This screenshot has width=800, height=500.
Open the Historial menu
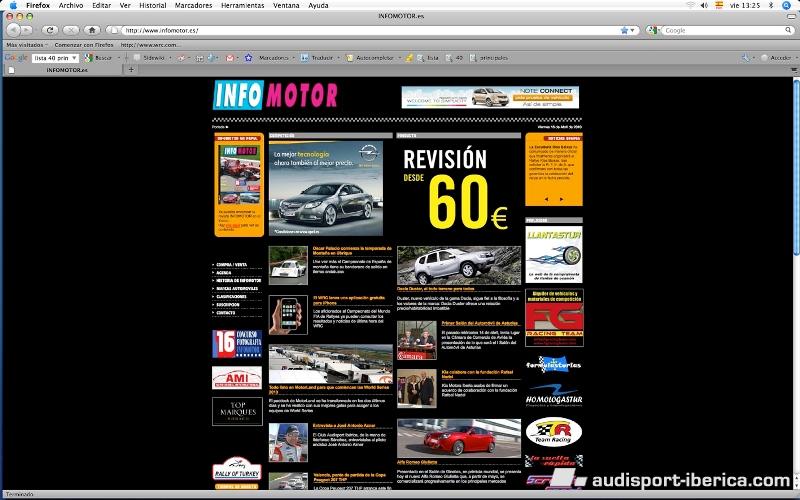[153, 5]
